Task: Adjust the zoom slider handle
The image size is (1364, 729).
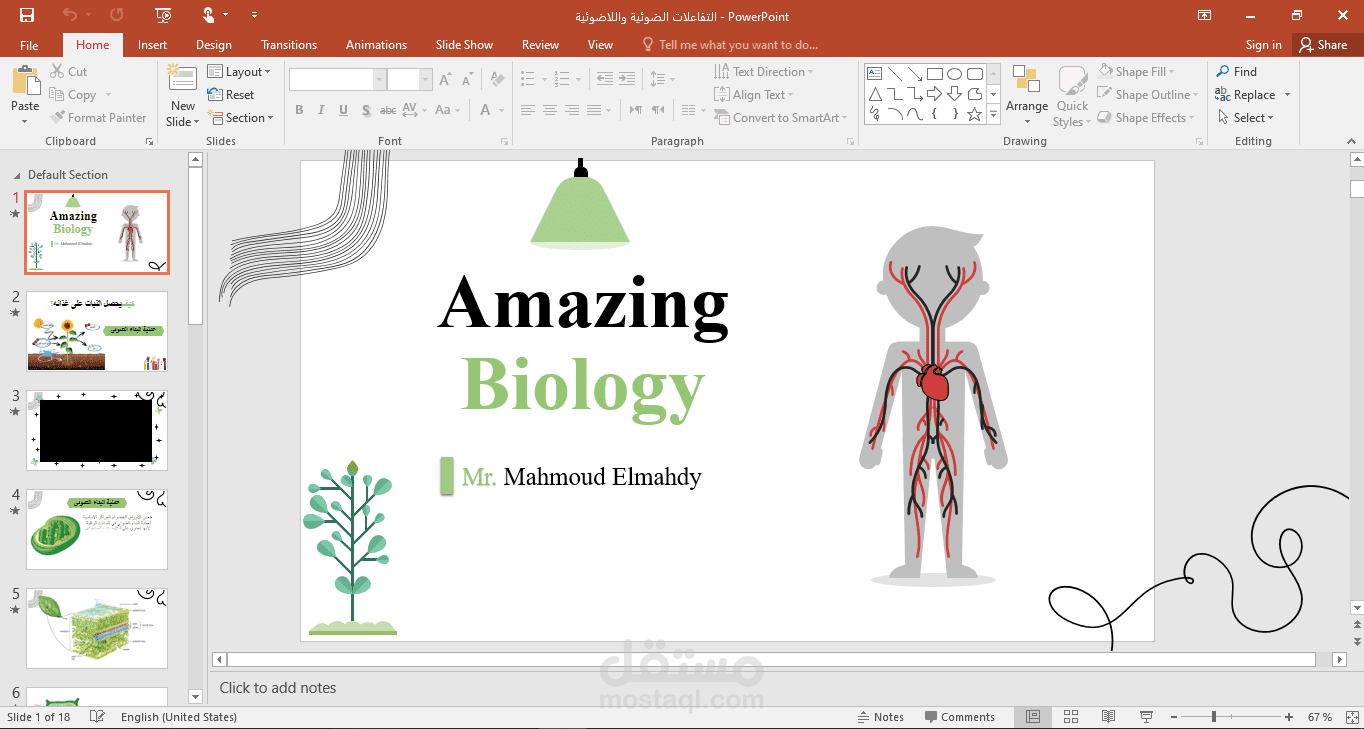Action: (1213, 717)
